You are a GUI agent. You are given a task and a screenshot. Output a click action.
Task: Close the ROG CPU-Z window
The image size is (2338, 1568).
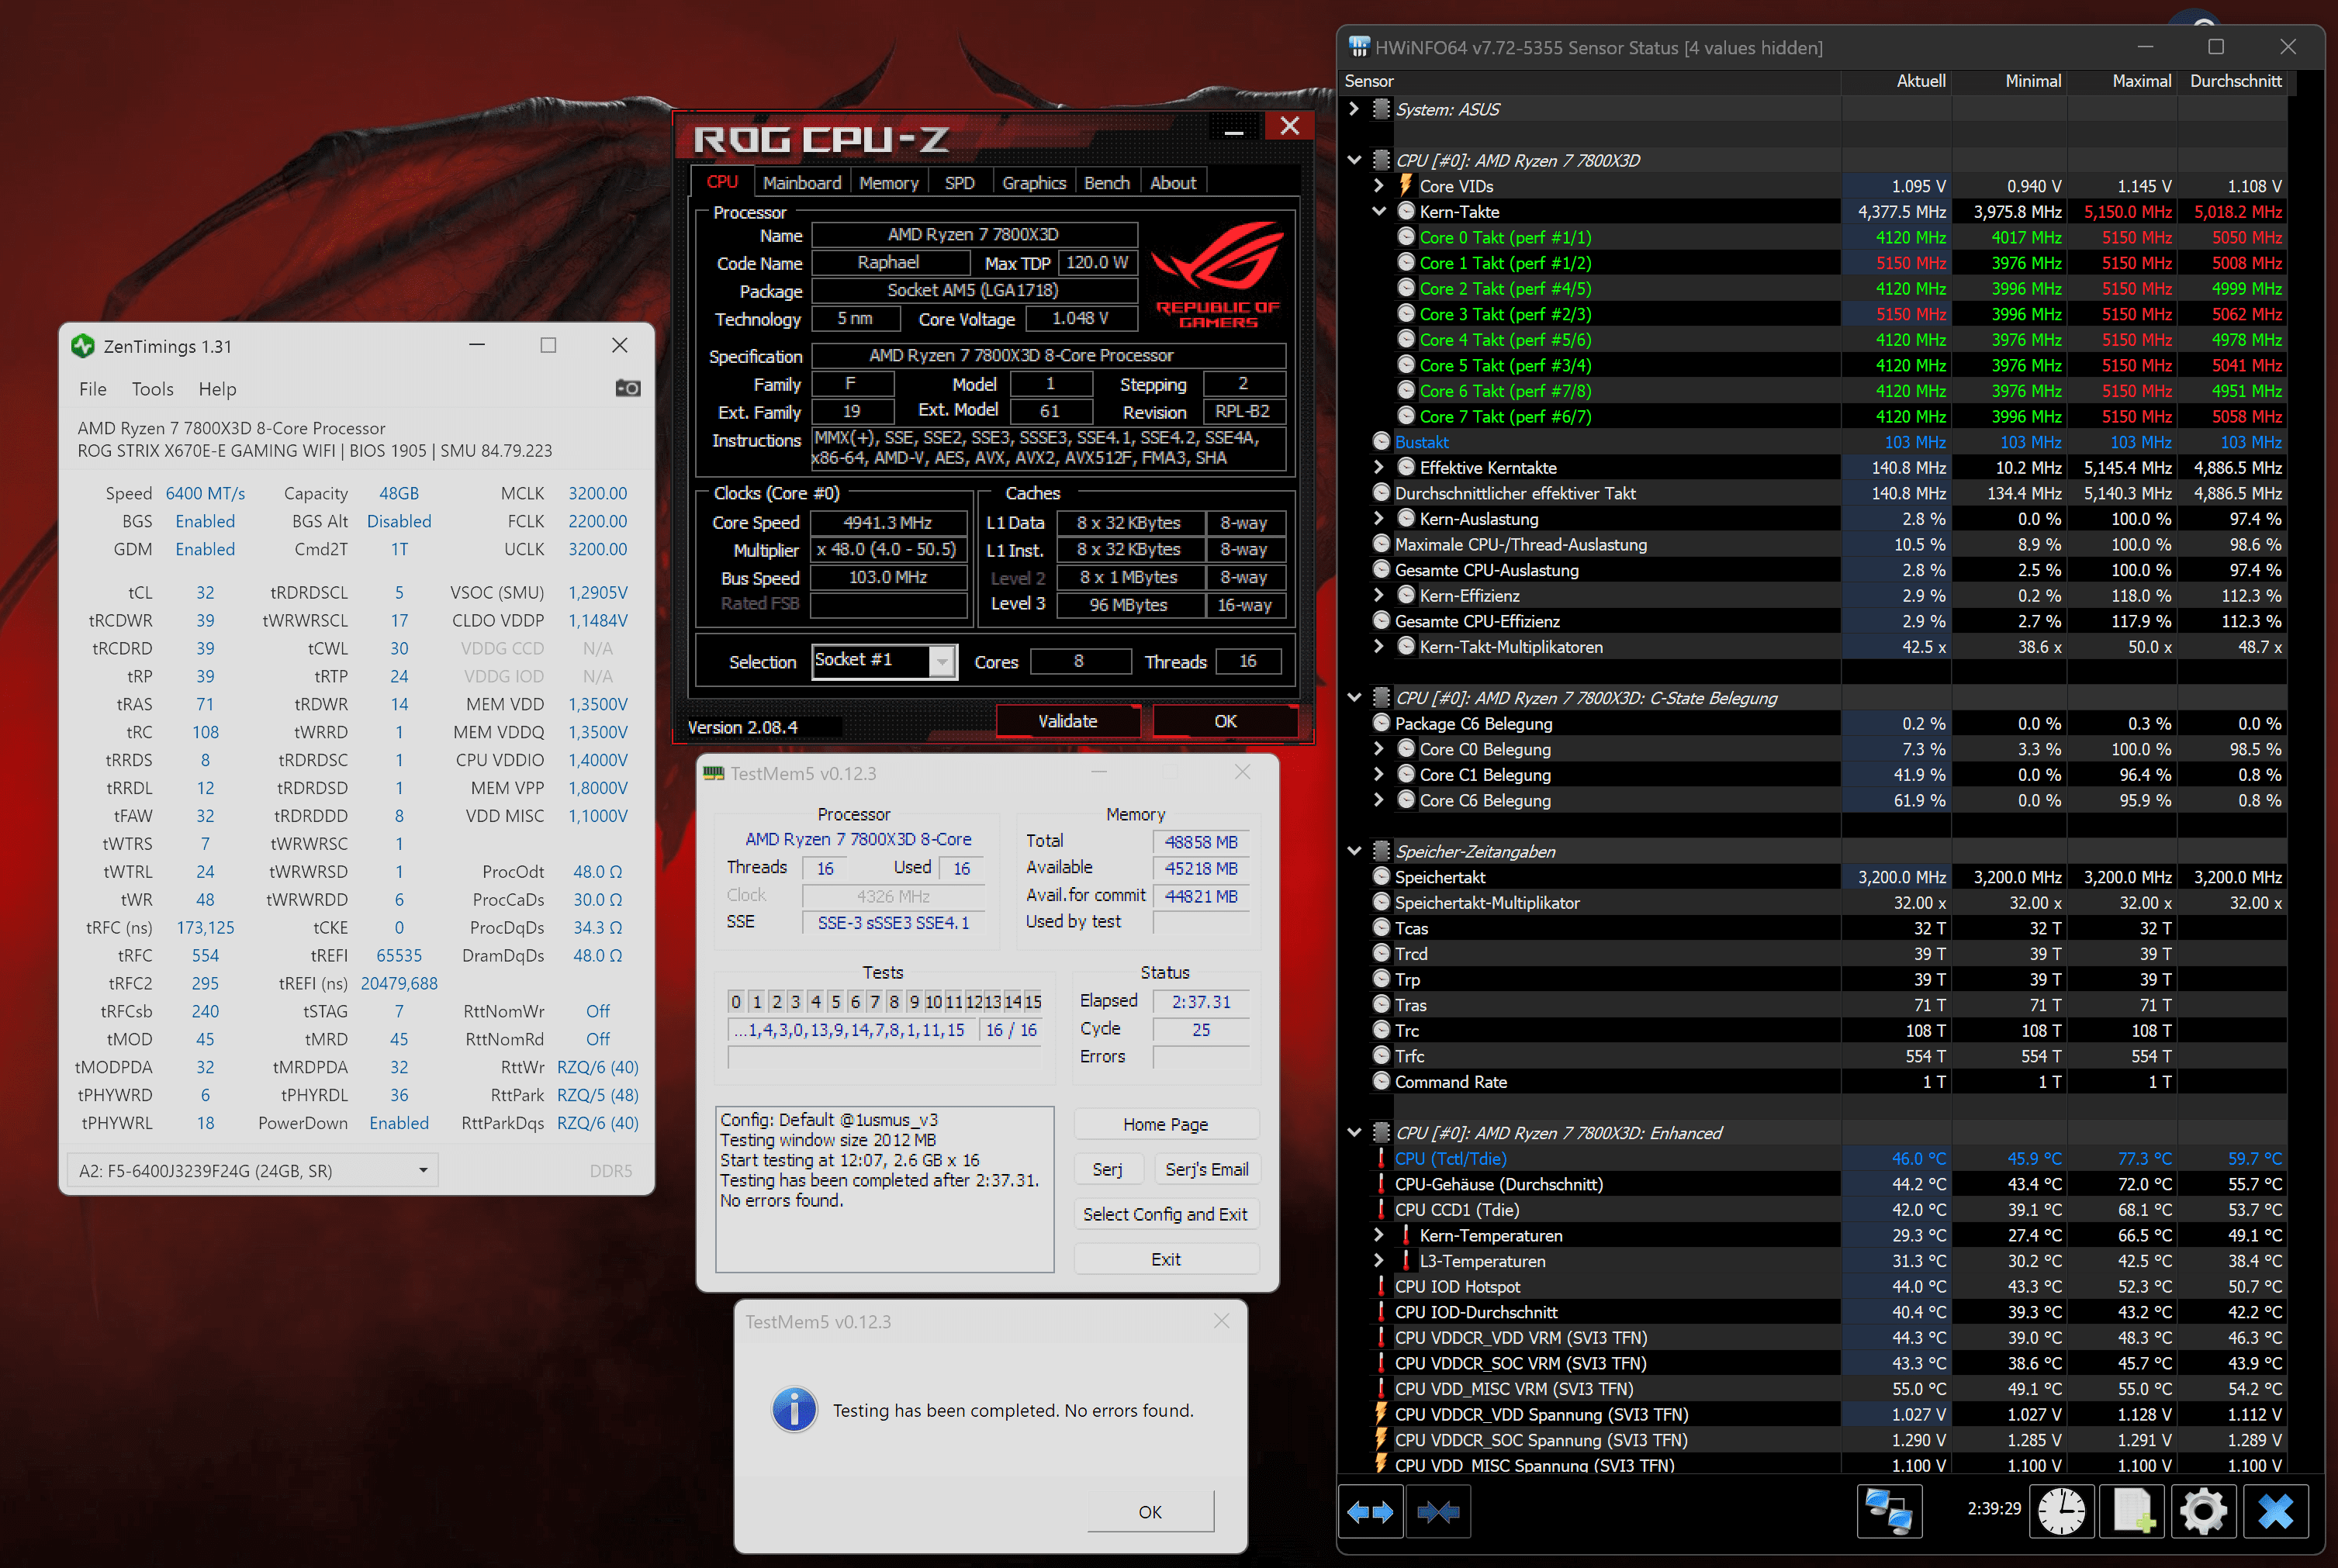pyautogui.click(x=1289, y=126)
